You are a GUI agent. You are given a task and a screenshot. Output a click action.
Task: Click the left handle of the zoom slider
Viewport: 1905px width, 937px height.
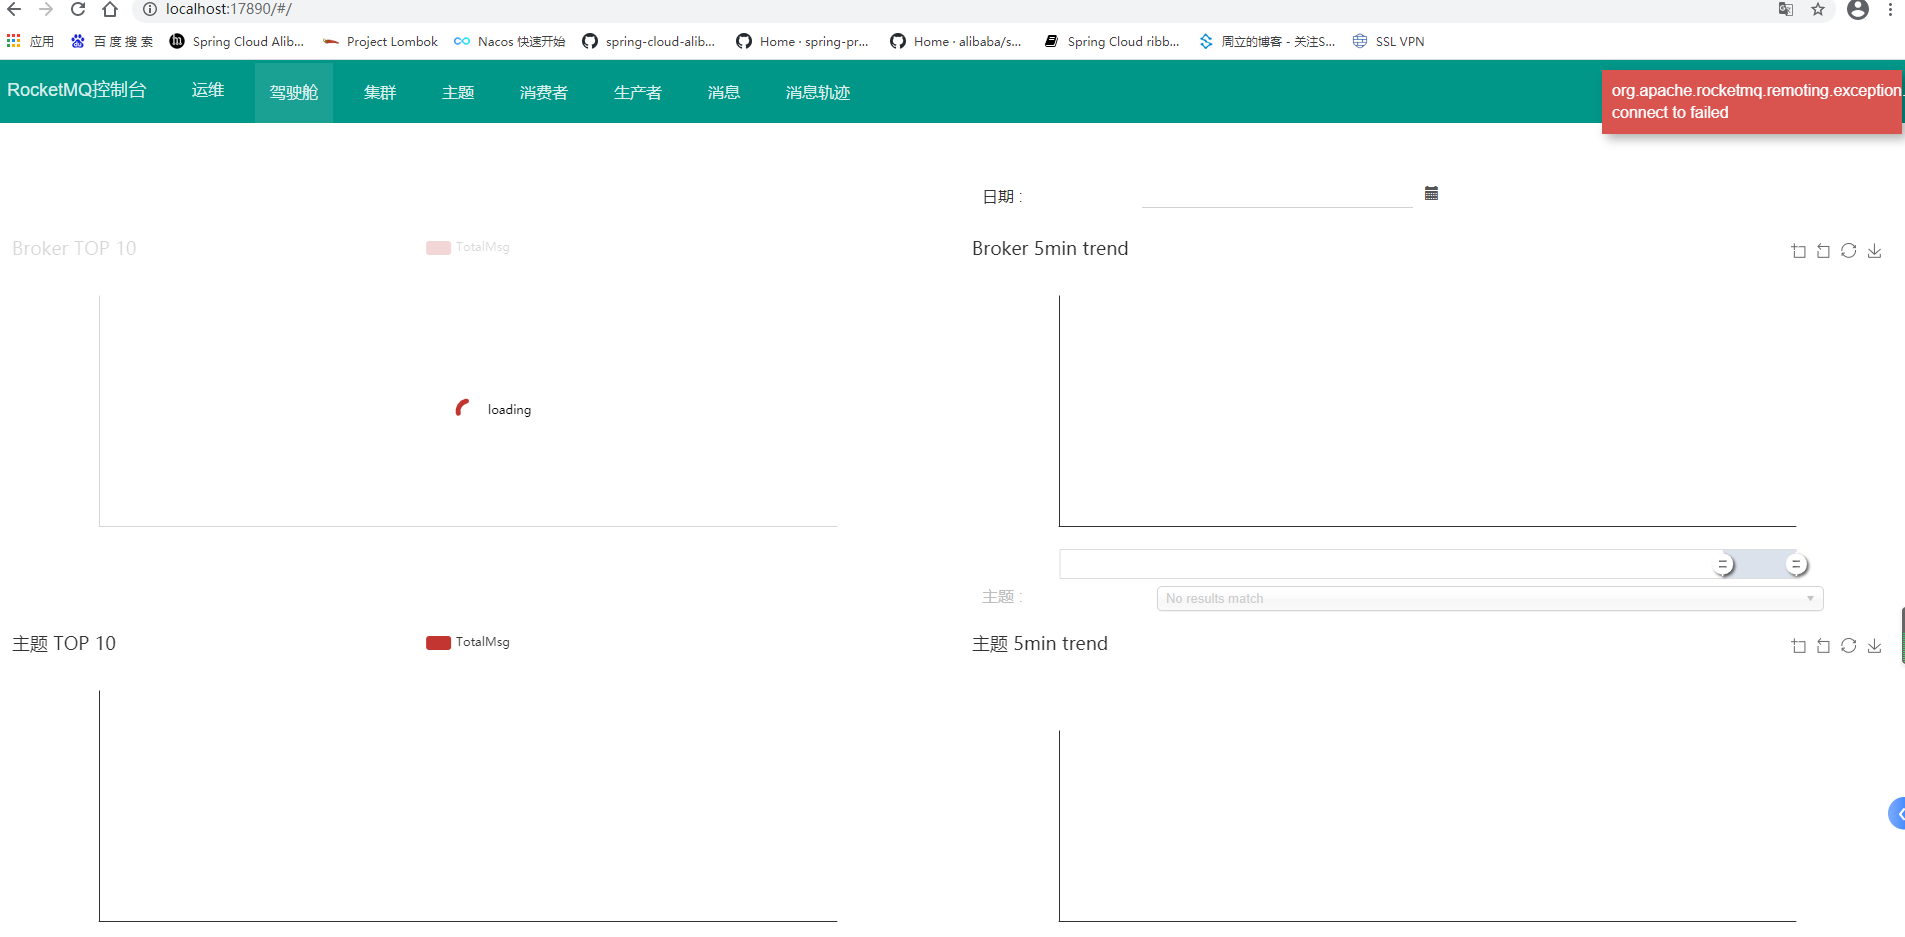[x=1723, y=565]
